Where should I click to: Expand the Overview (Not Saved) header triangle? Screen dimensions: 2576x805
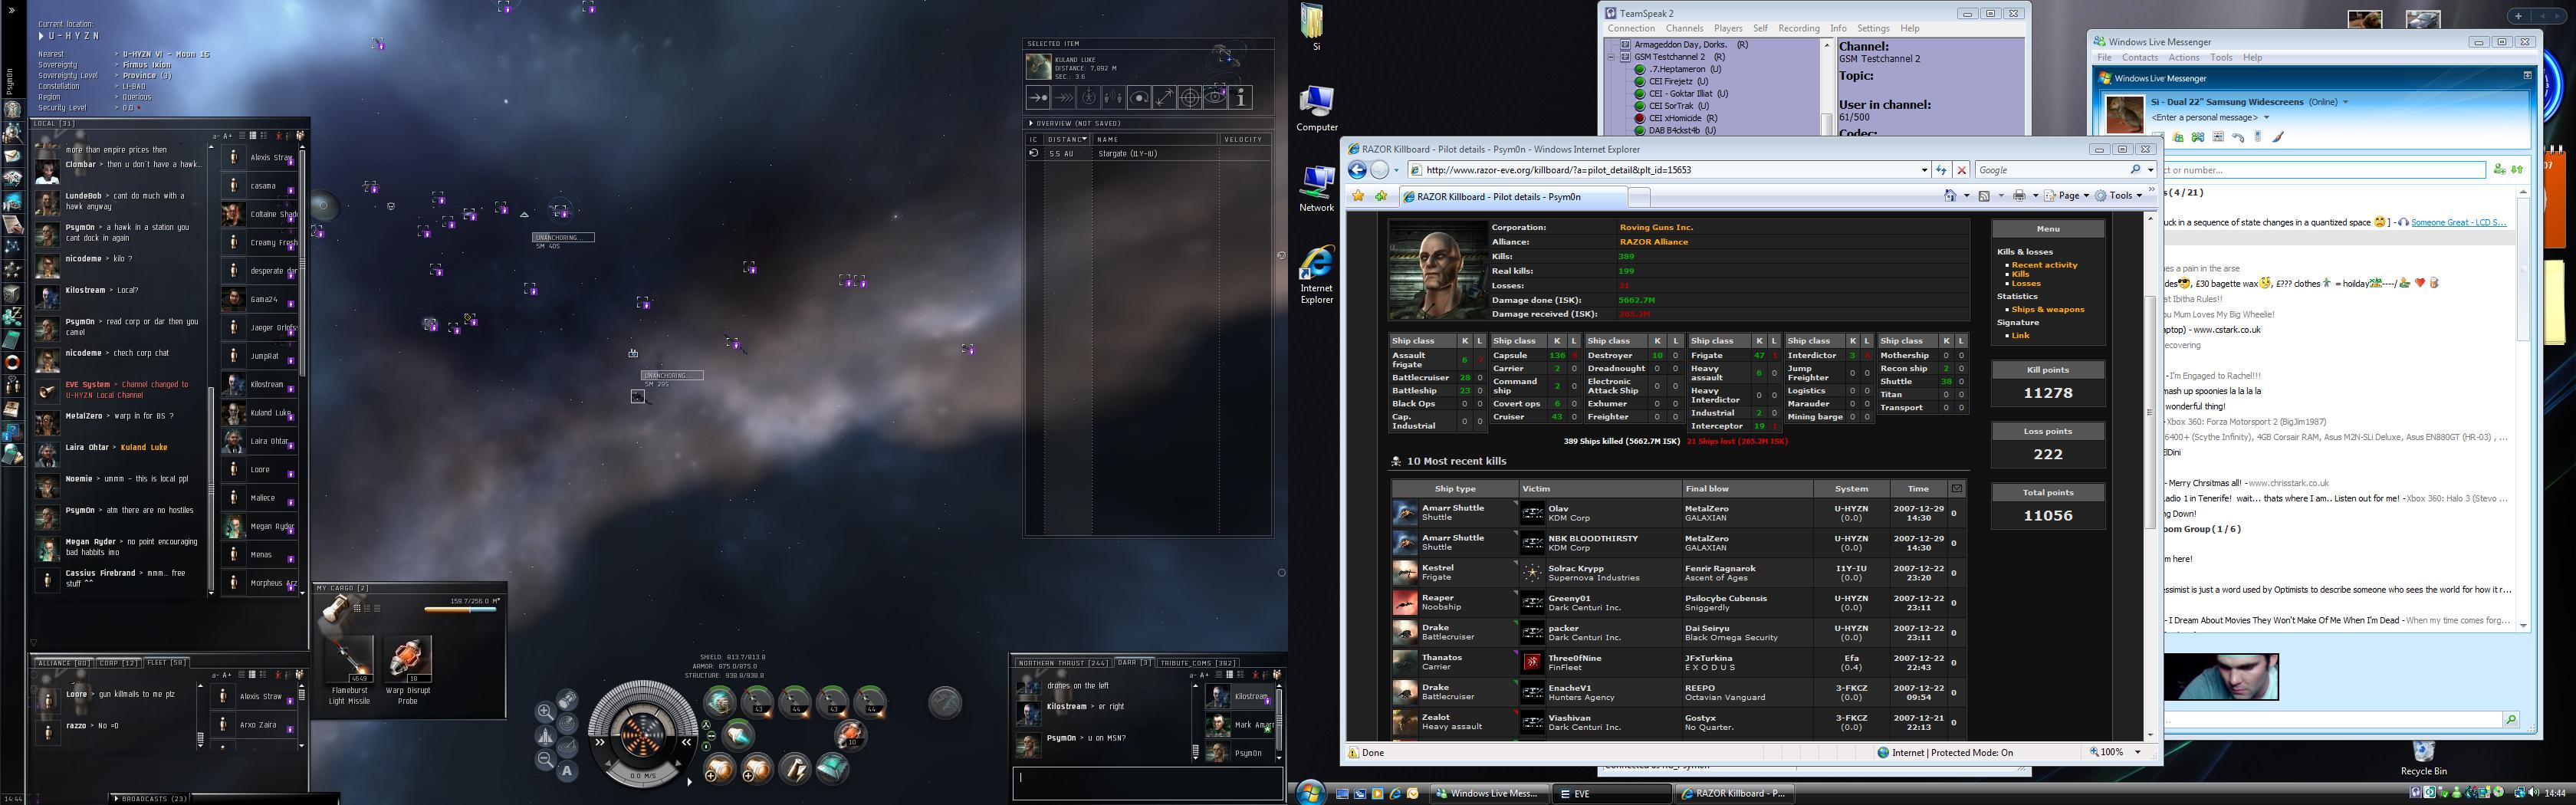click(1031, 123)
